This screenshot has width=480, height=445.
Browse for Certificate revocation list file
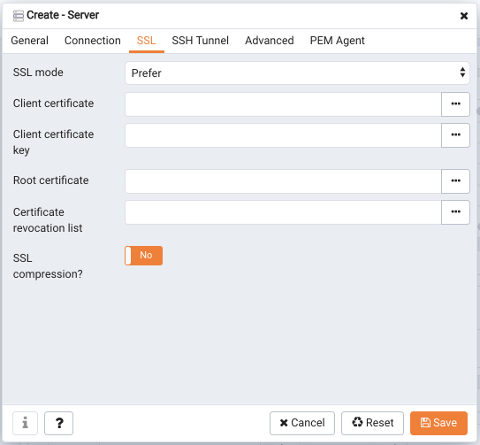coord(455,212)
